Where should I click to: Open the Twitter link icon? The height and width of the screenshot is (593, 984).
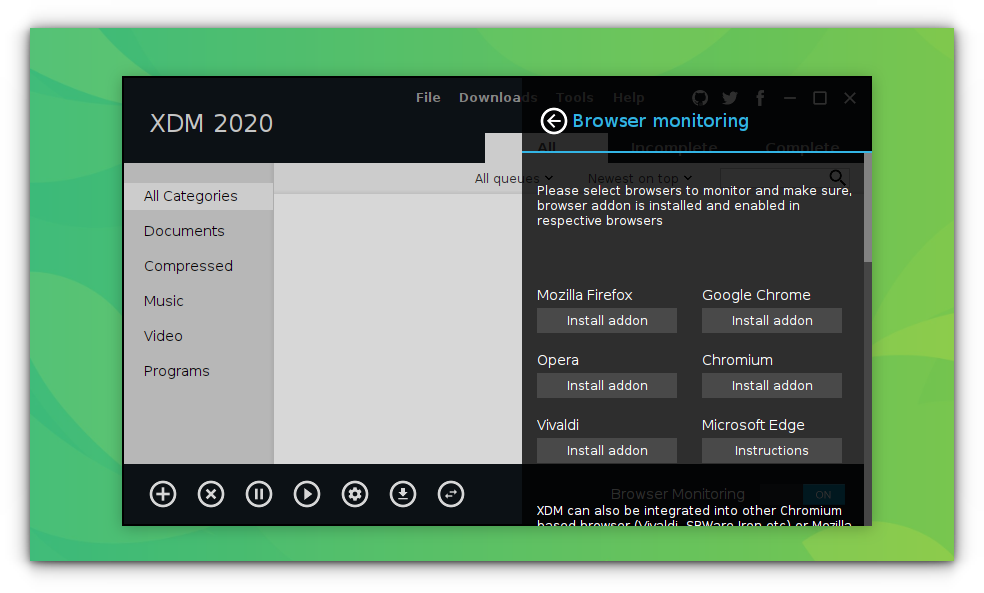click(x=730, y=98)
